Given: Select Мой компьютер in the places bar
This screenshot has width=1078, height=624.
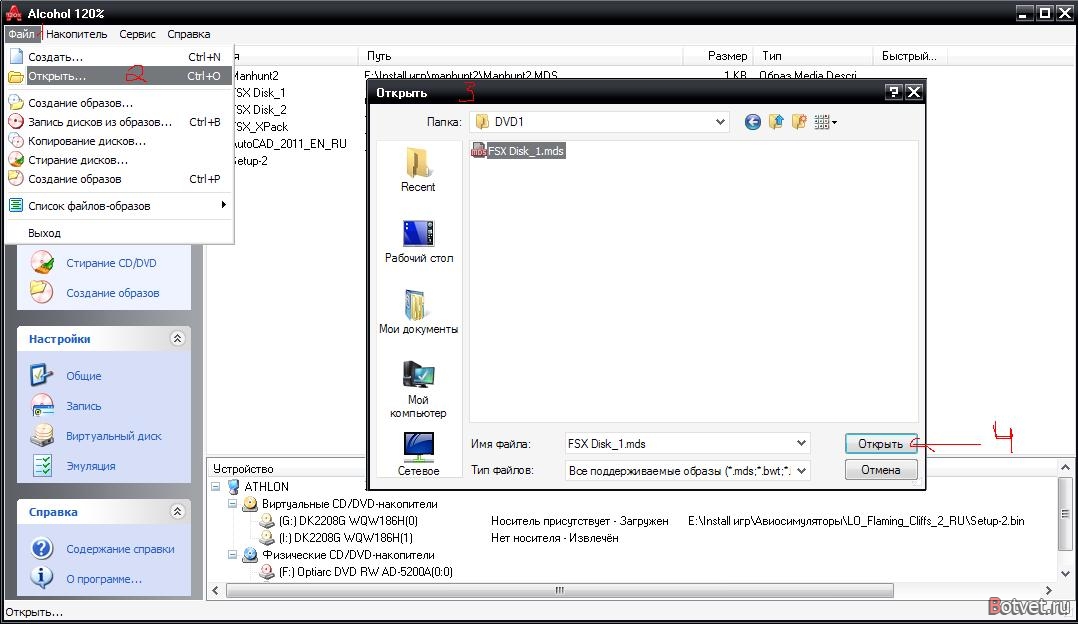Looking at the screenshot, I should (x=418, y=389).
